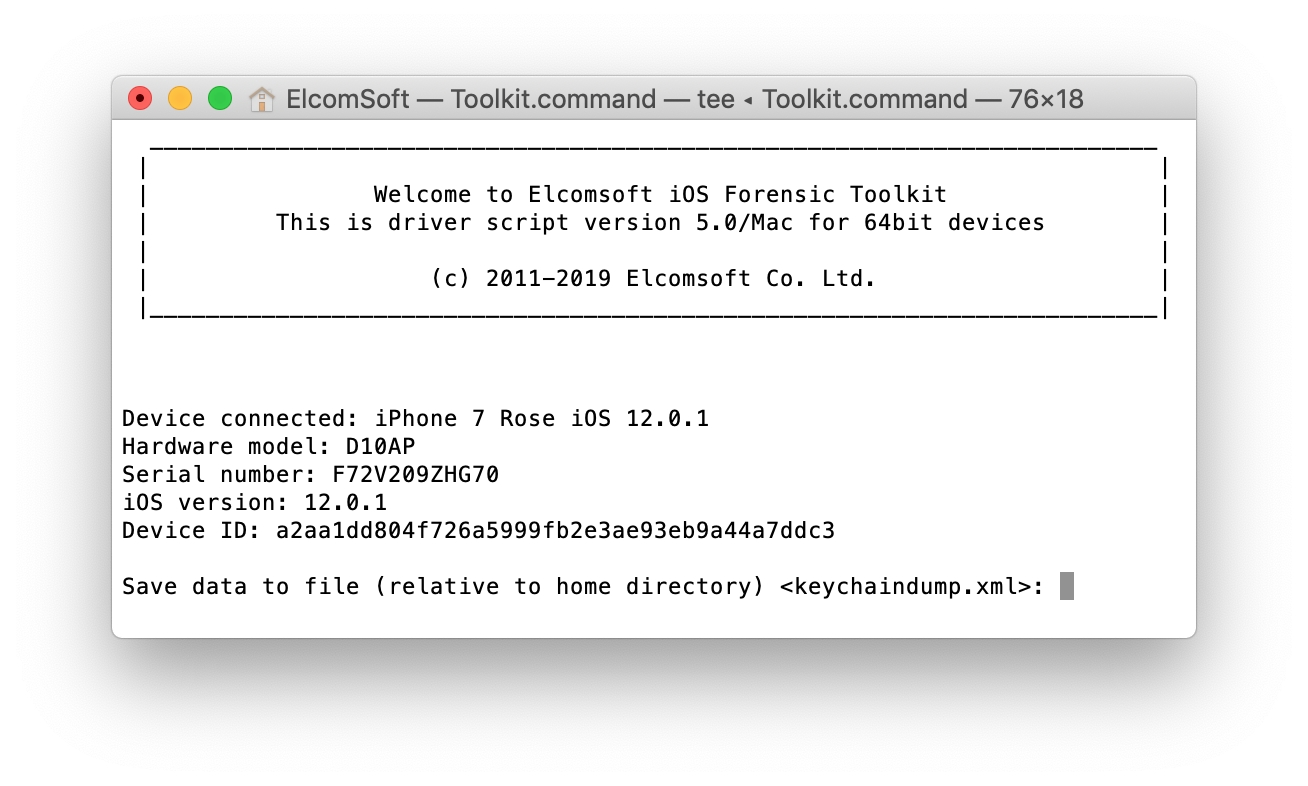
Task: Zoom the window using the green button
Action: (x=220, y=99)
